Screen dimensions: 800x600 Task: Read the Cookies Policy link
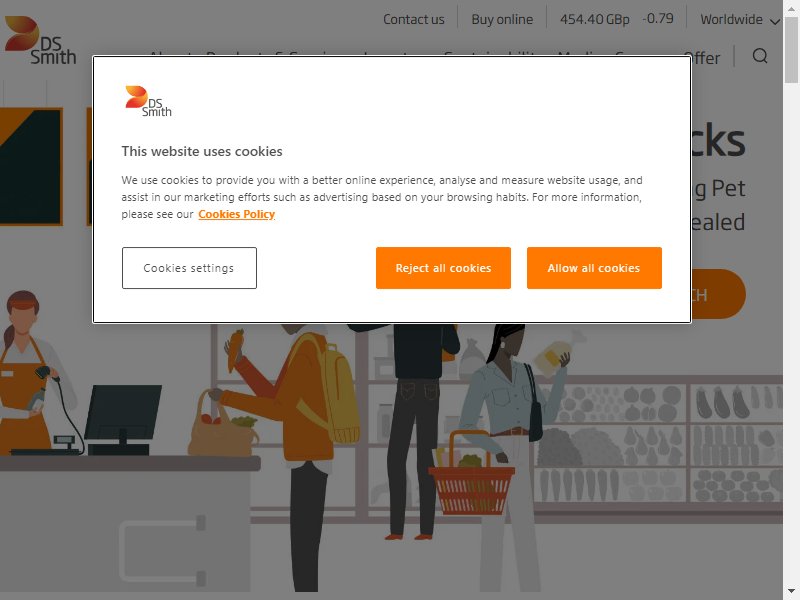coord(236,214)
